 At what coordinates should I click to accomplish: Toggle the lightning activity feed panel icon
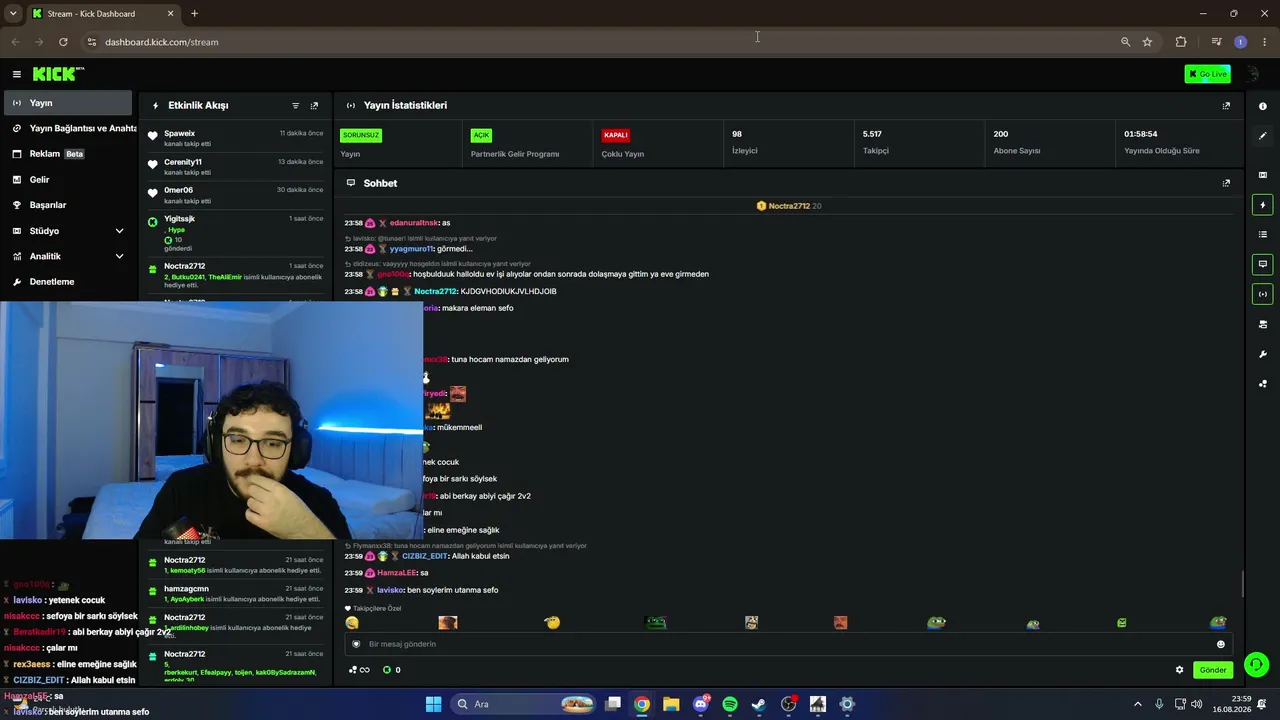[x=1263, y=205]
